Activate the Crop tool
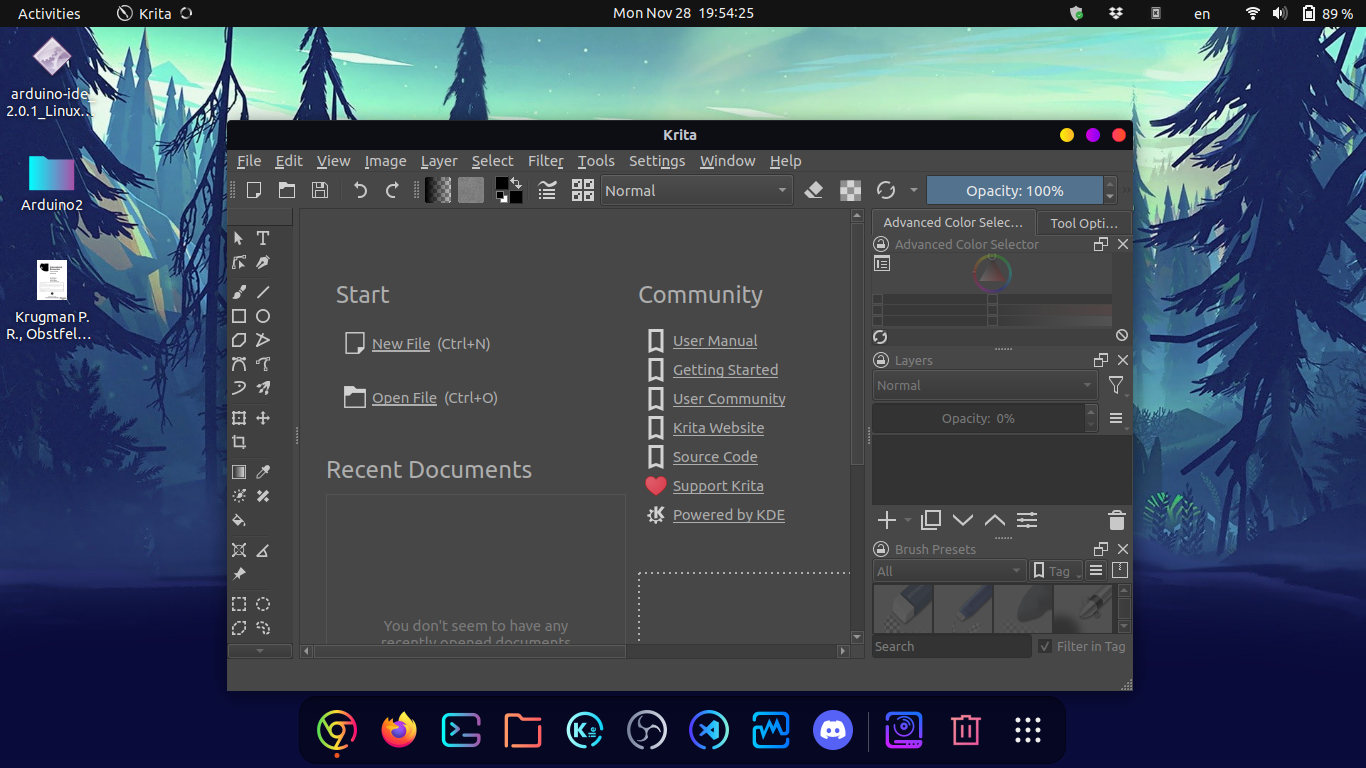 pos(239,441)
